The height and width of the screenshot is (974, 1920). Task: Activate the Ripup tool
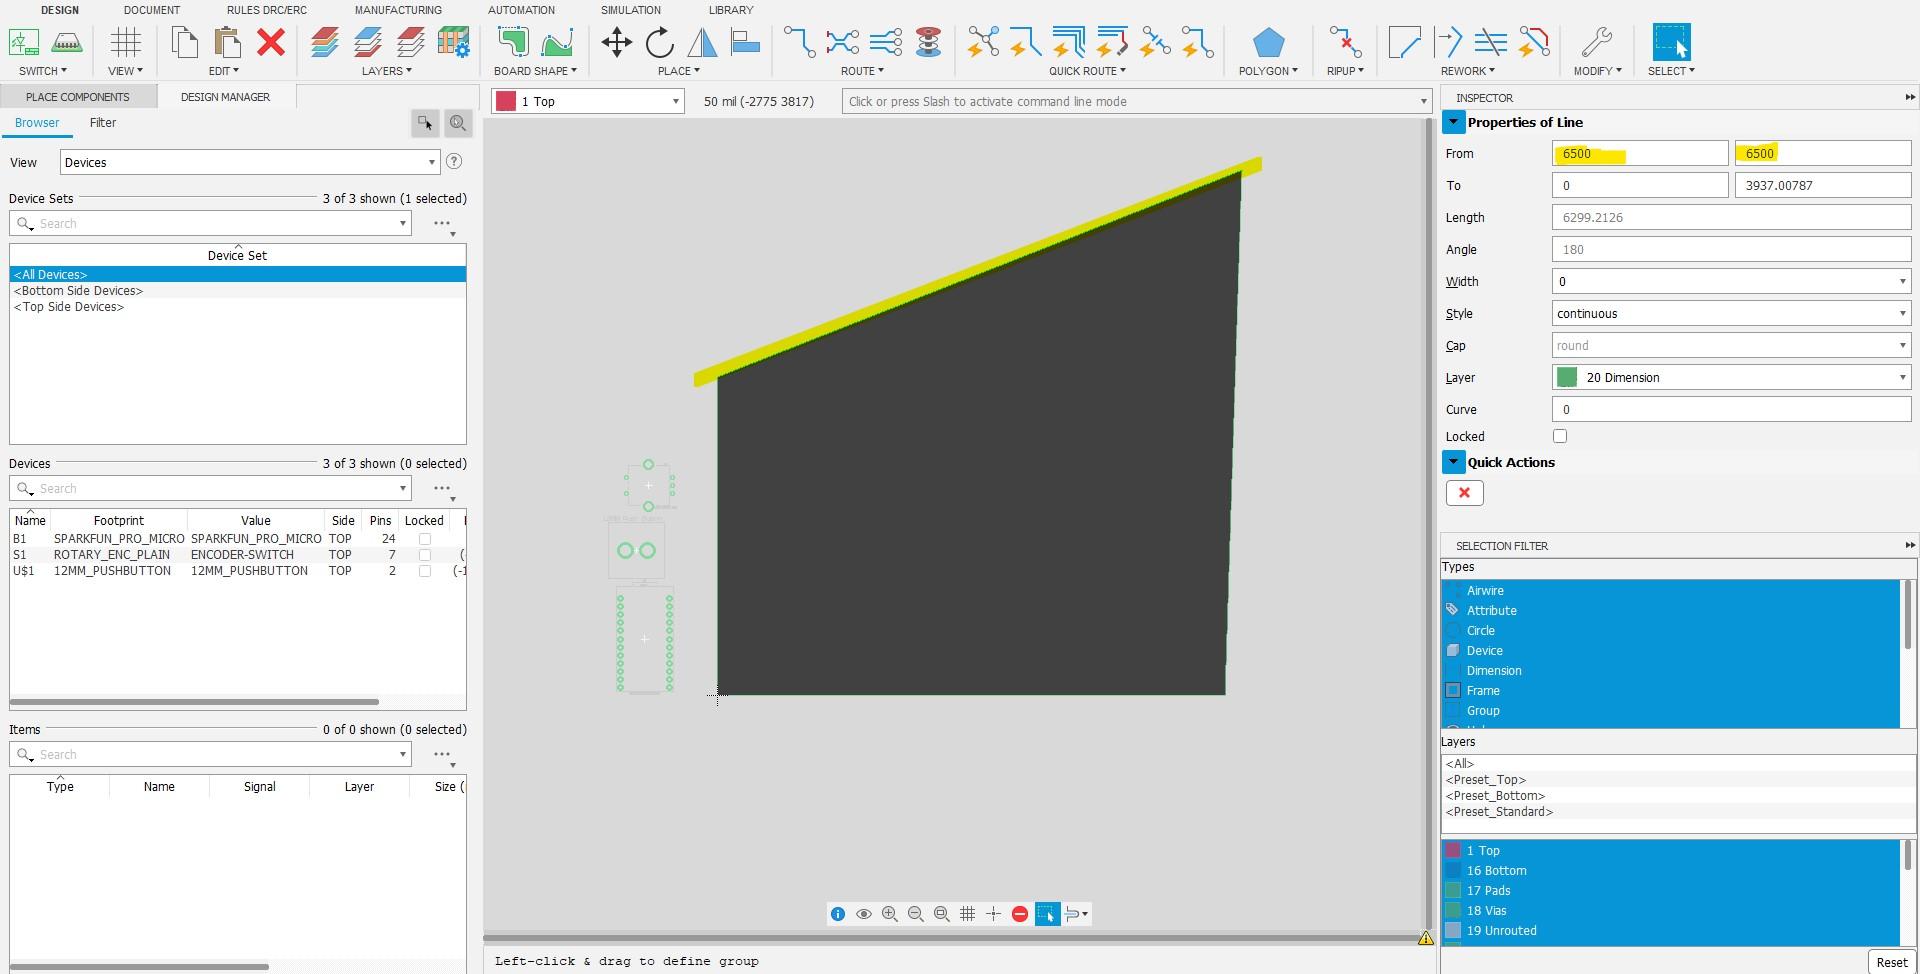click(1344, 42)
